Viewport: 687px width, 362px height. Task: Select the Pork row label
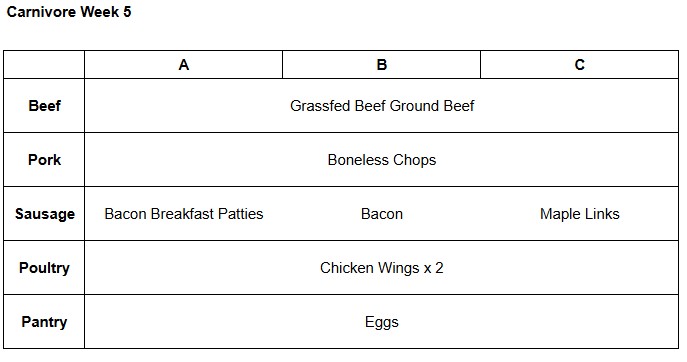(44, 160)
